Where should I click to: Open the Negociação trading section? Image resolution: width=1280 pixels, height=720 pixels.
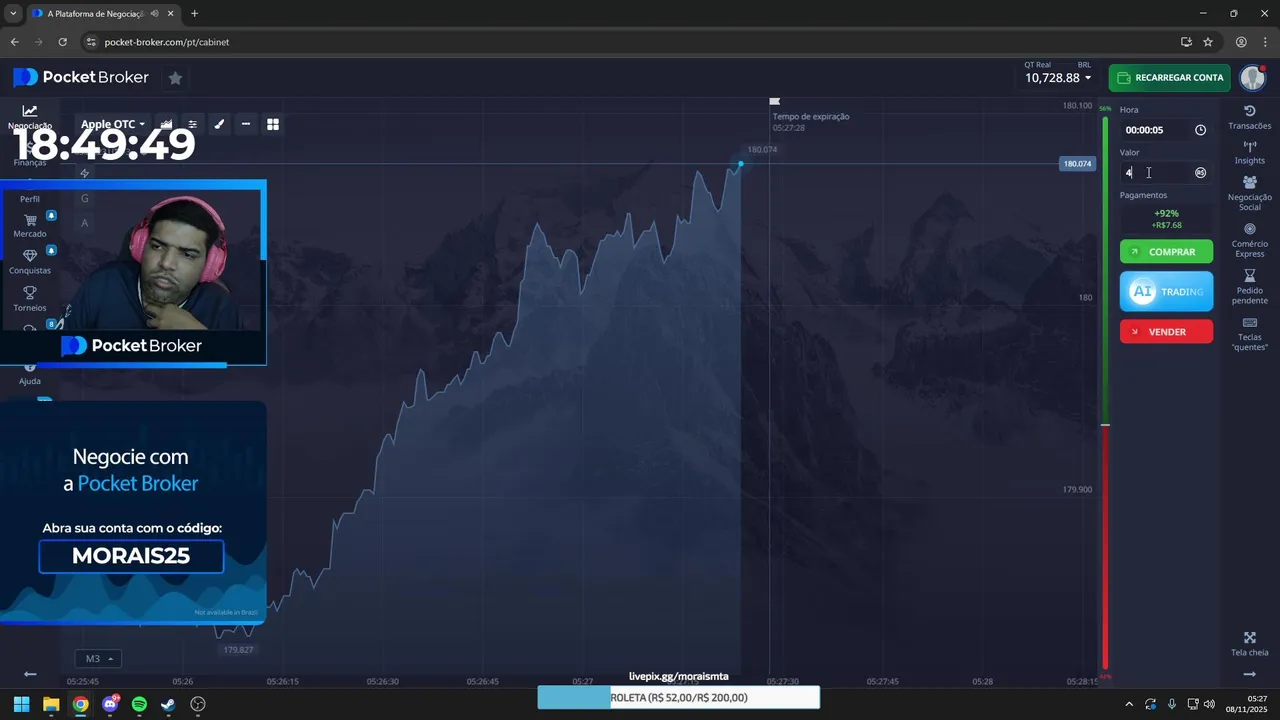[30, 117]
